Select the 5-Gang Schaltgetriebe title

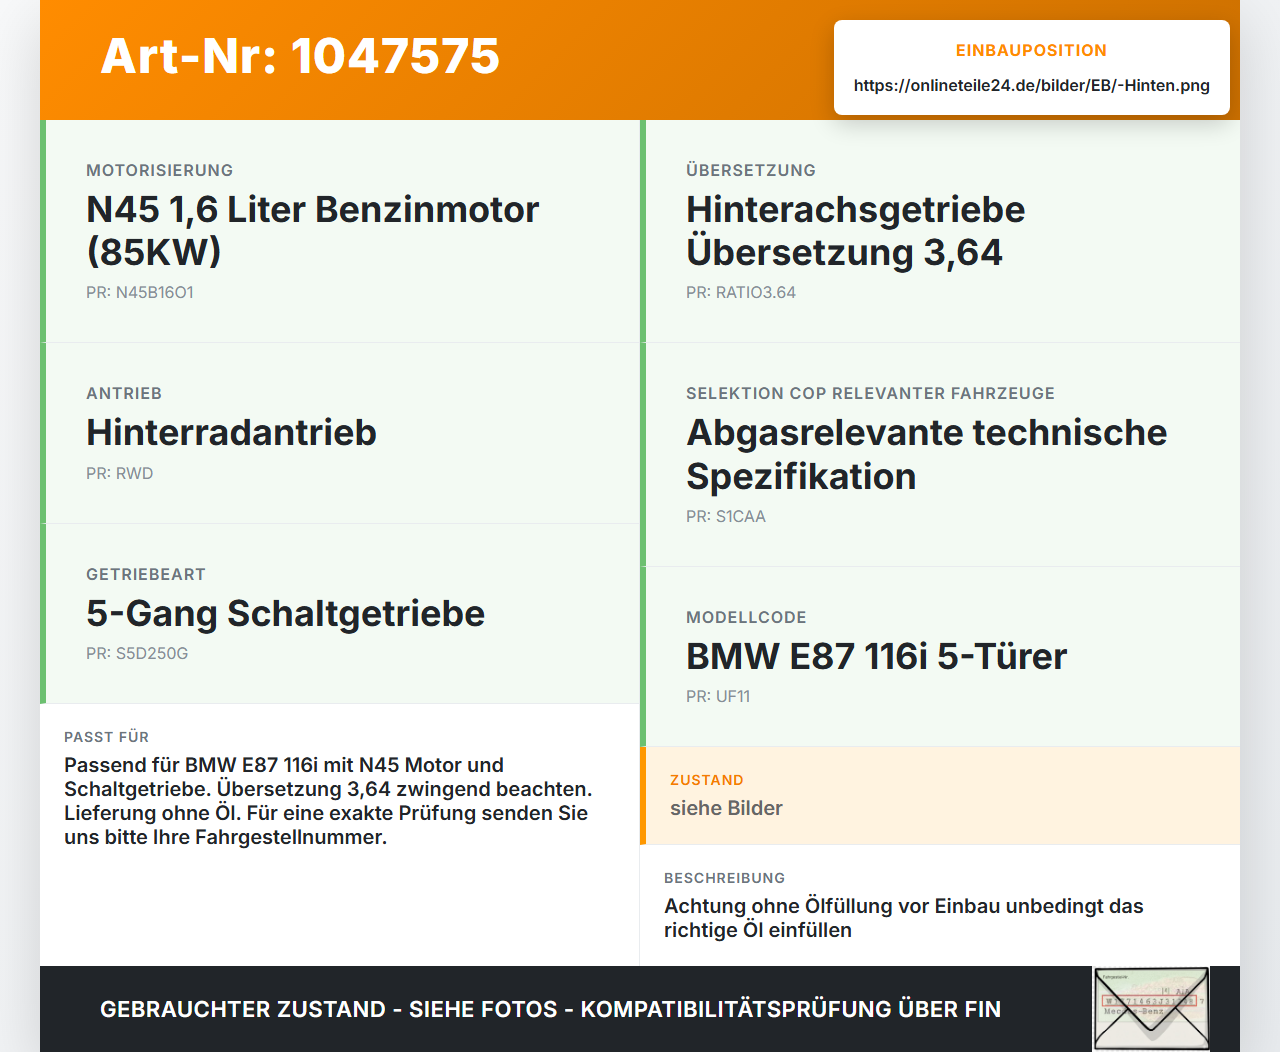pos(285,613)
